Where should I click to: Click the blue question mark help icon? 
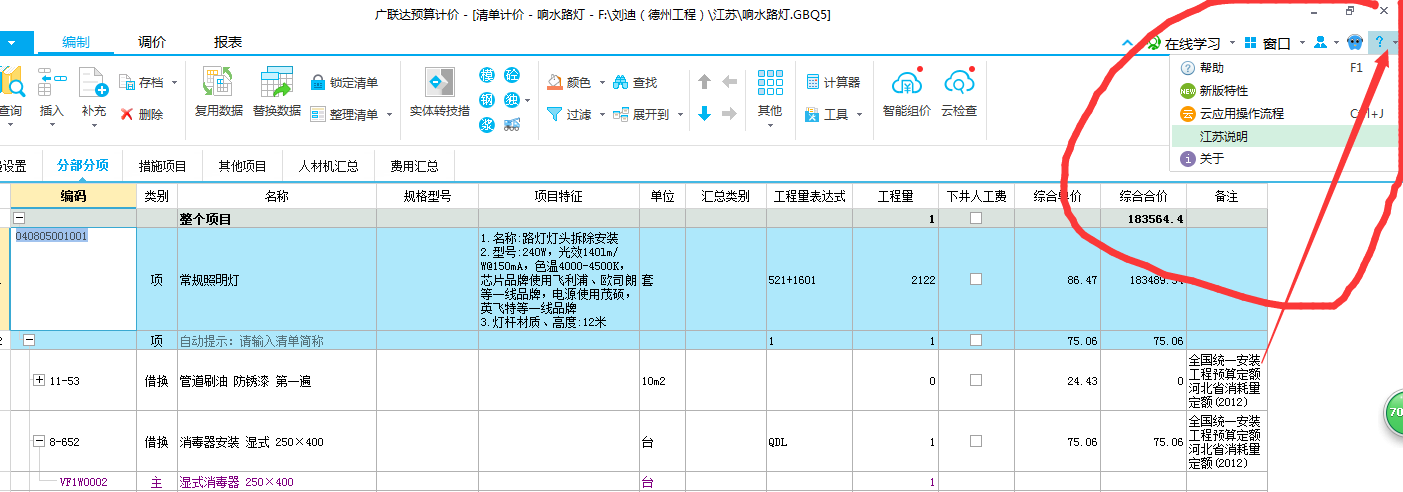(x=1379, y=42)
